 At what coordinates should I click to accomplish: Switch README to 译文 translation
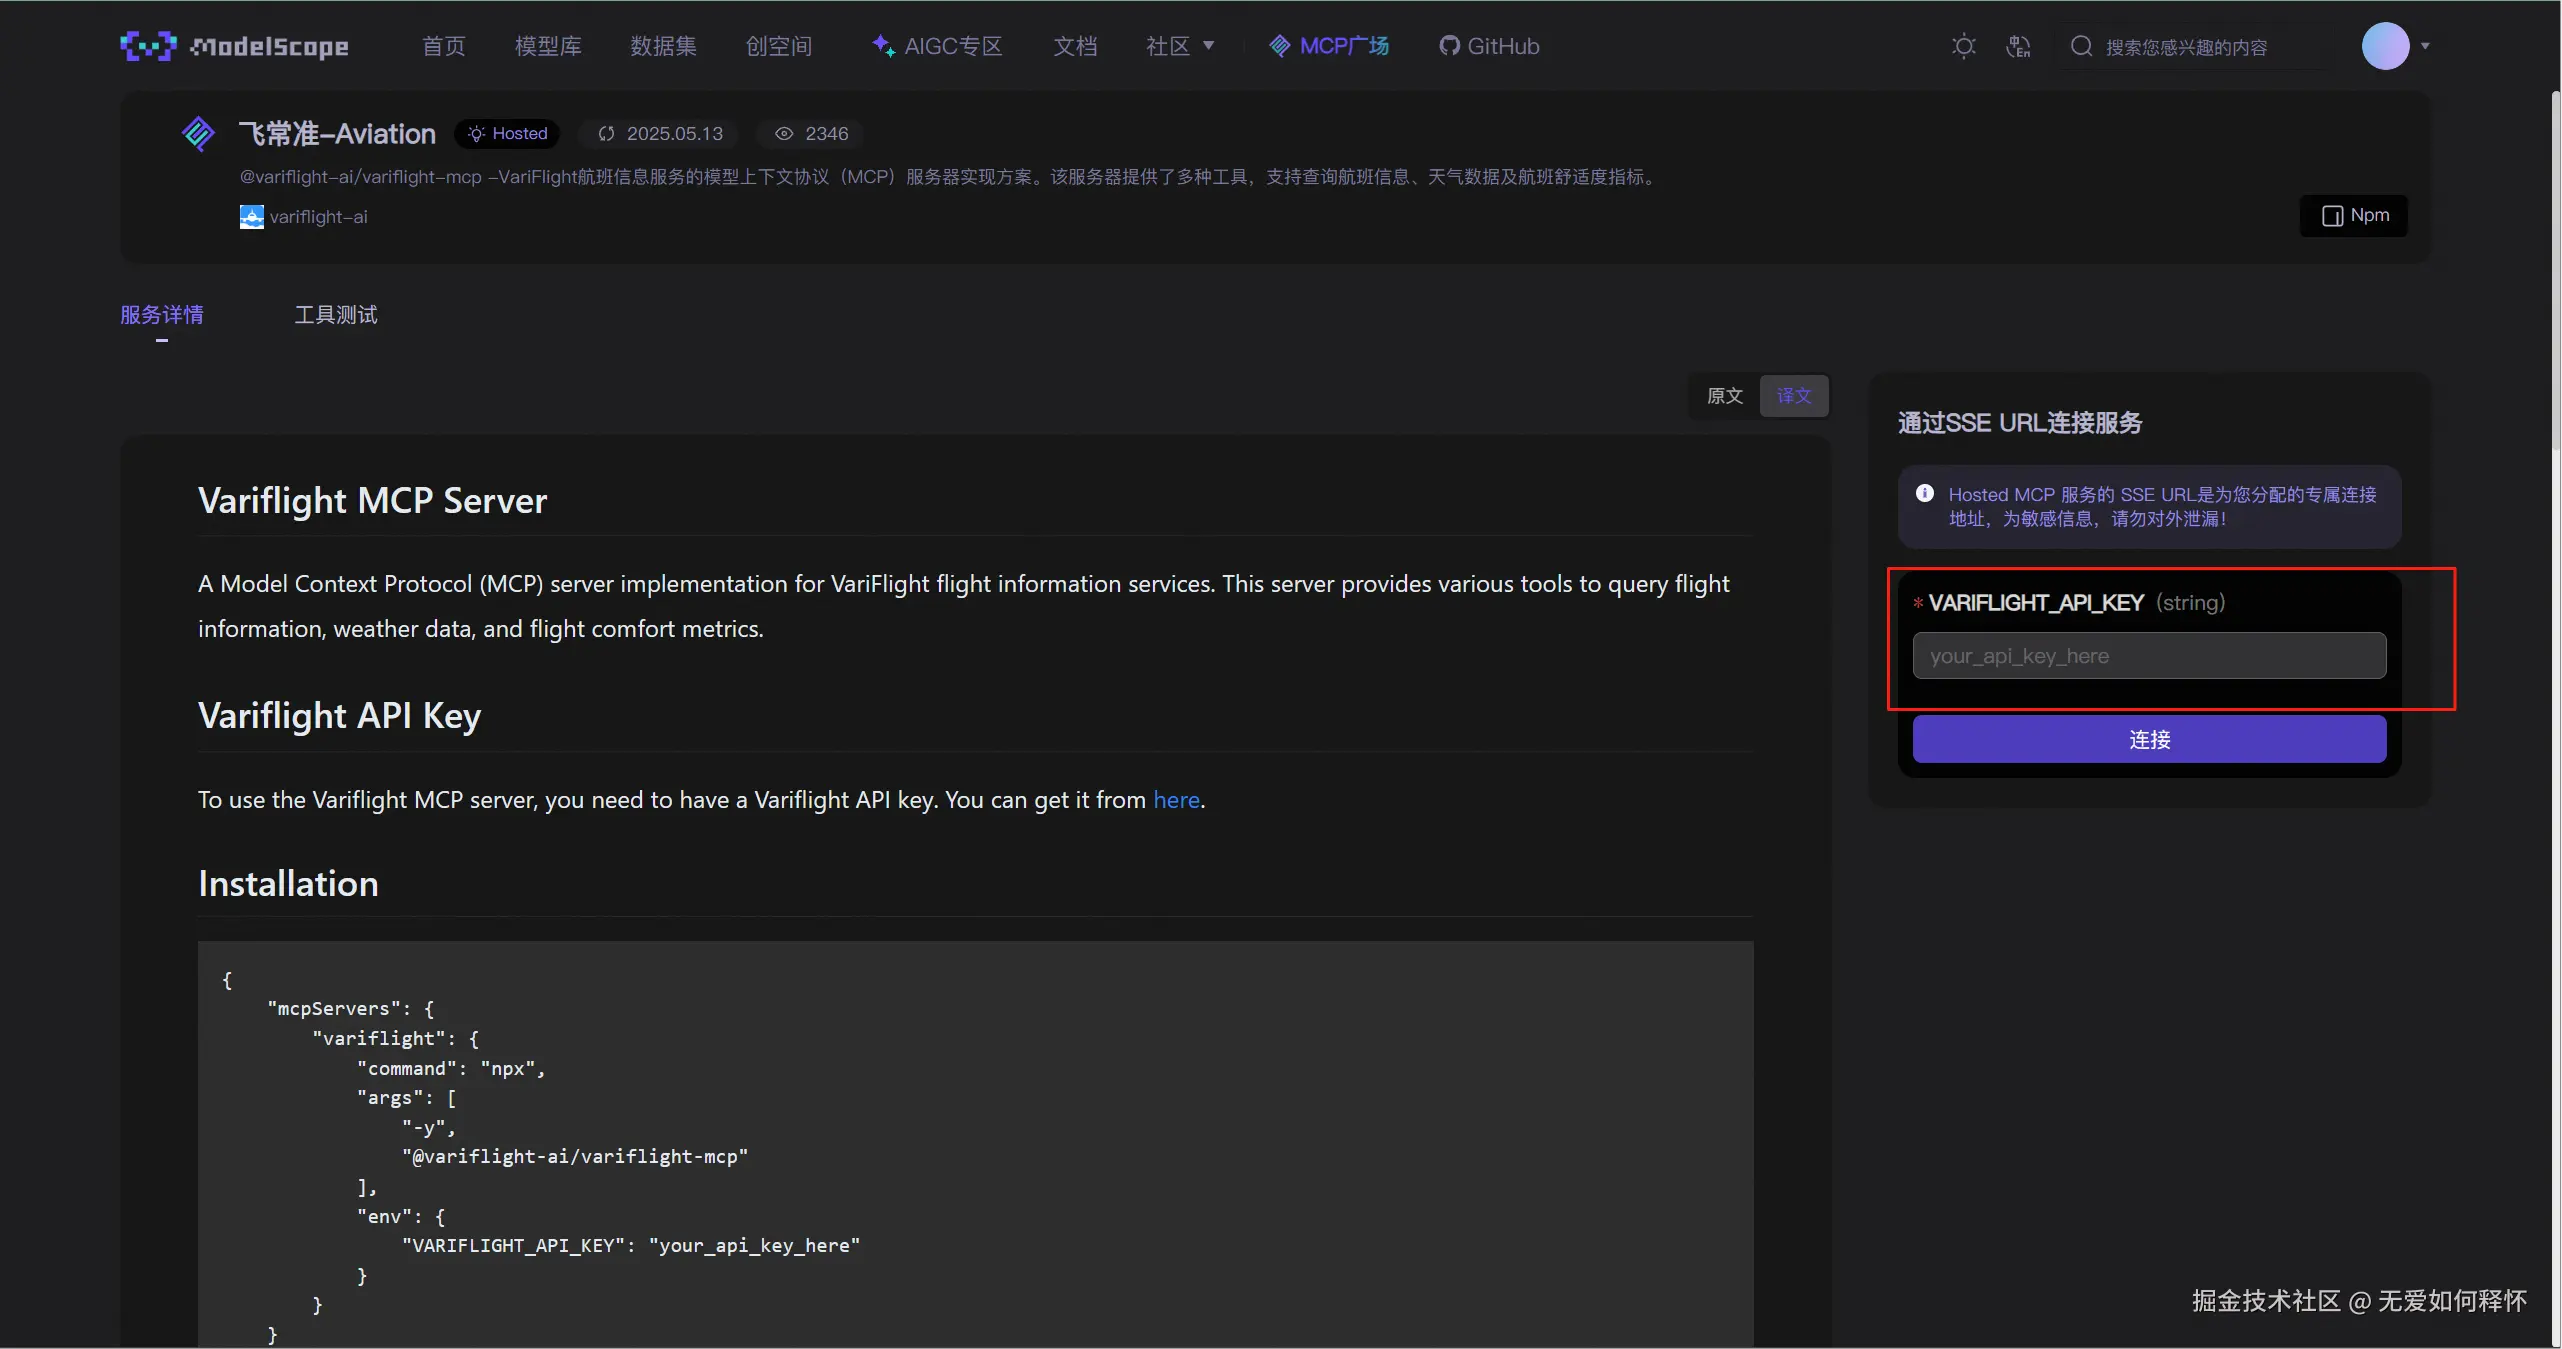tap(1794, 396)
